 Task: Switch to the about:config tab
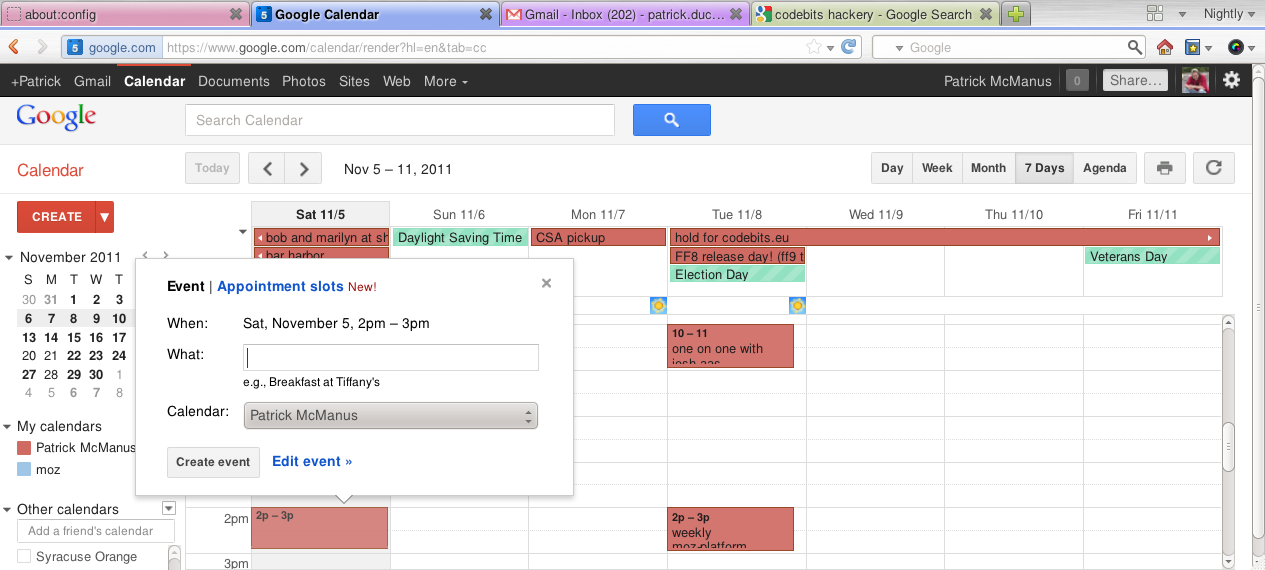(x=124, y=14)
